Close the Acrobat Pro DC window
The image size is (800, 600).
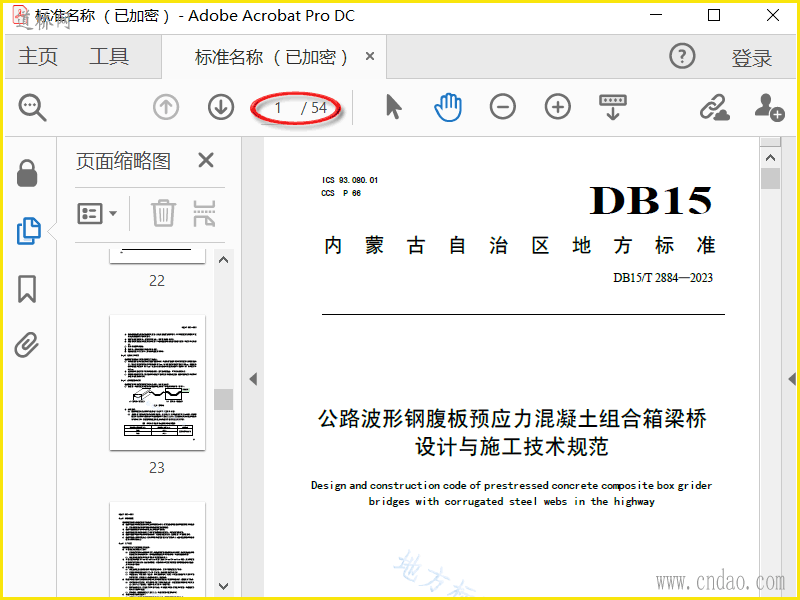click(773, 15)
